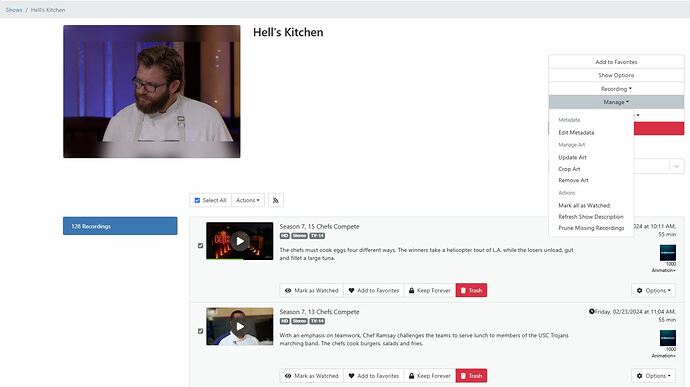Toggle the Select All checkbox

tap(197, 200)
